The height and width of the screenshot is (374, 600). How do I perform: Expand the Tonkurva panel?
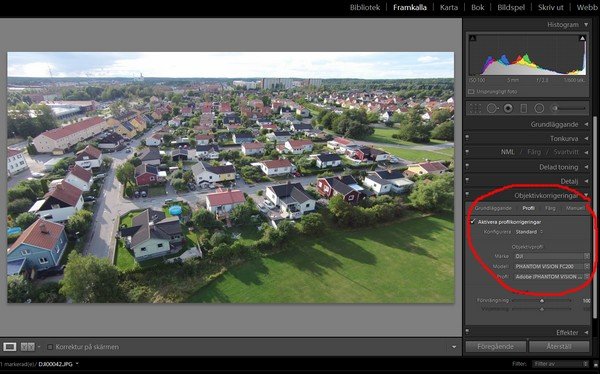click(586, 139)
